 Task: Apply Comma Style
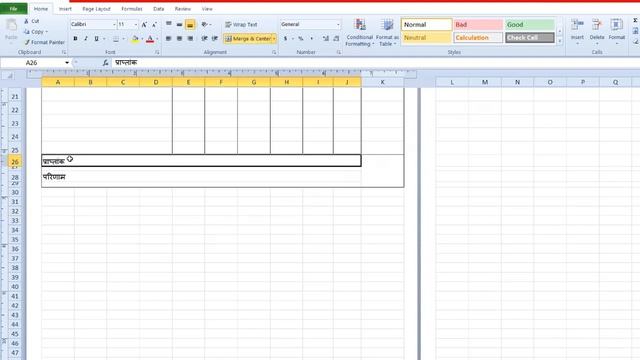(311, 38)
